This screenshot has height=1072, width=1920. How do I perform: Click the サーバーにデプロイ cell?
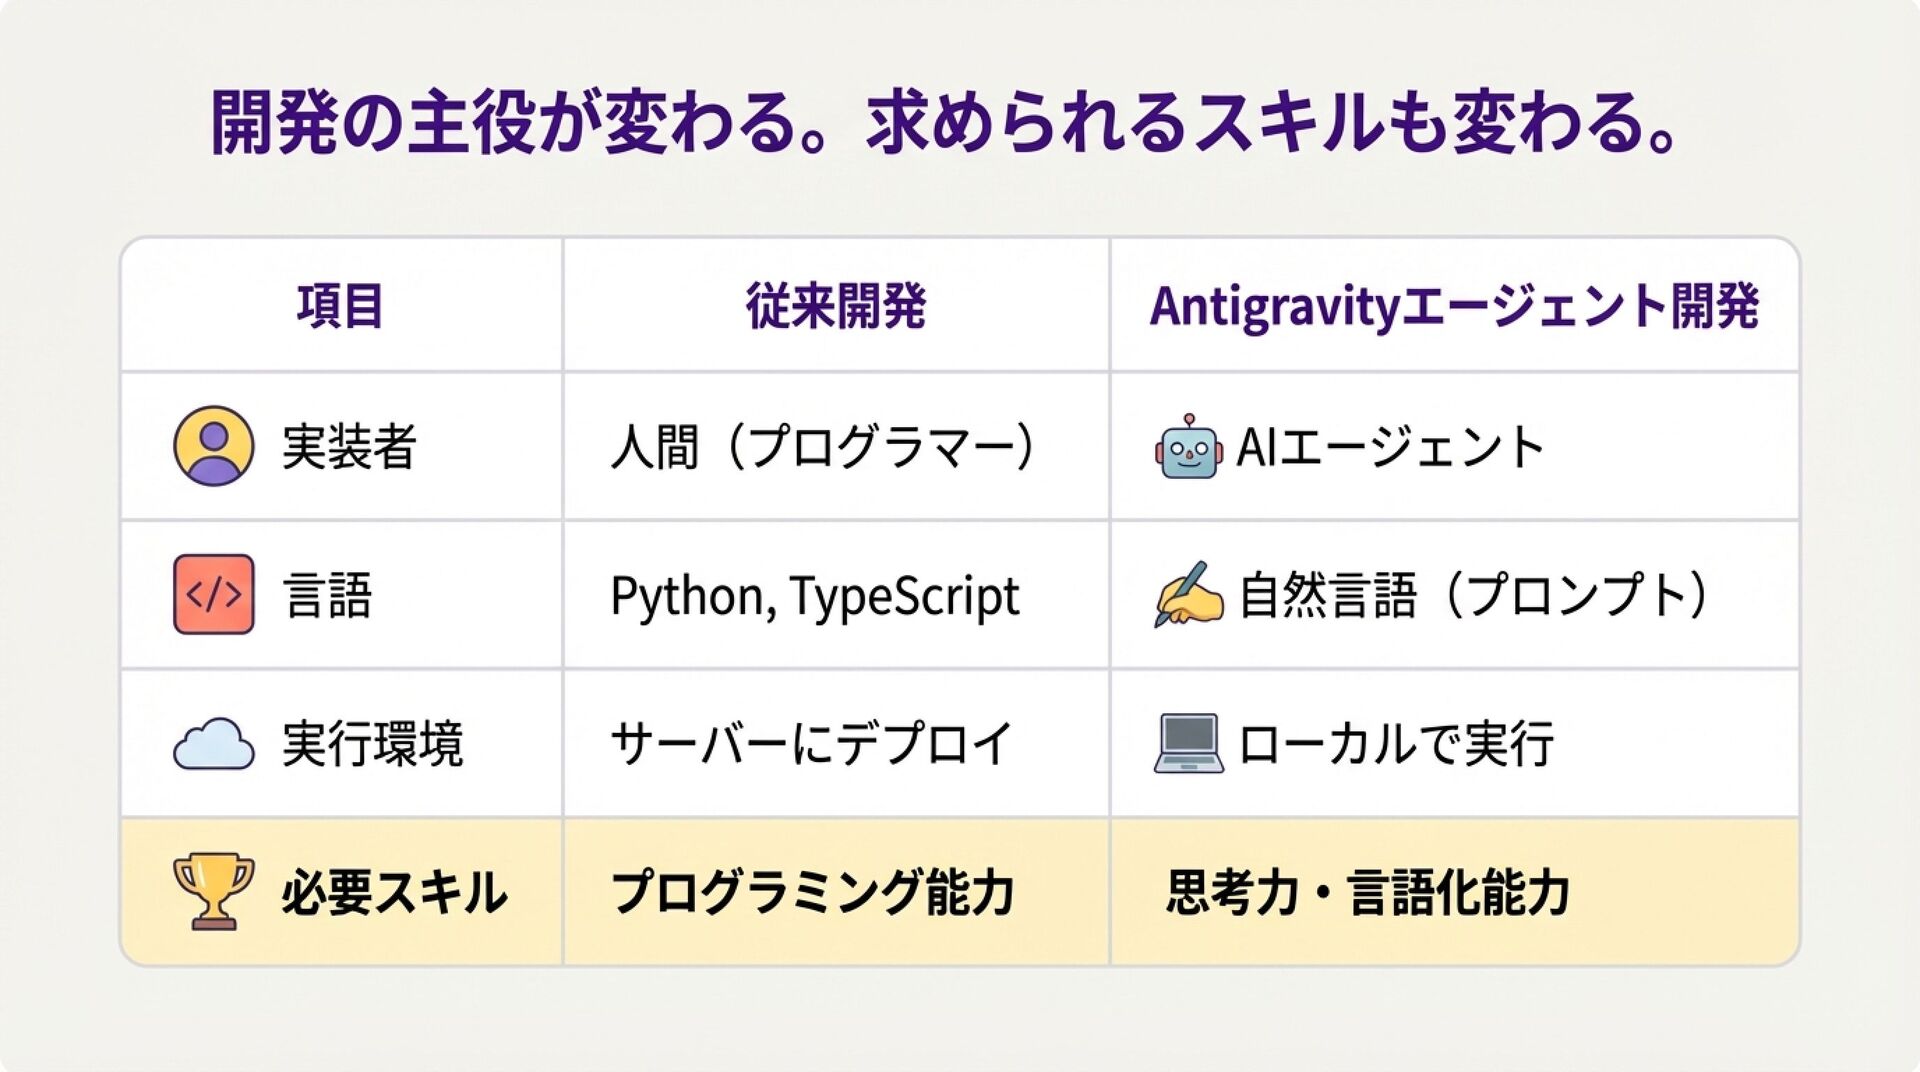[811, 744]
